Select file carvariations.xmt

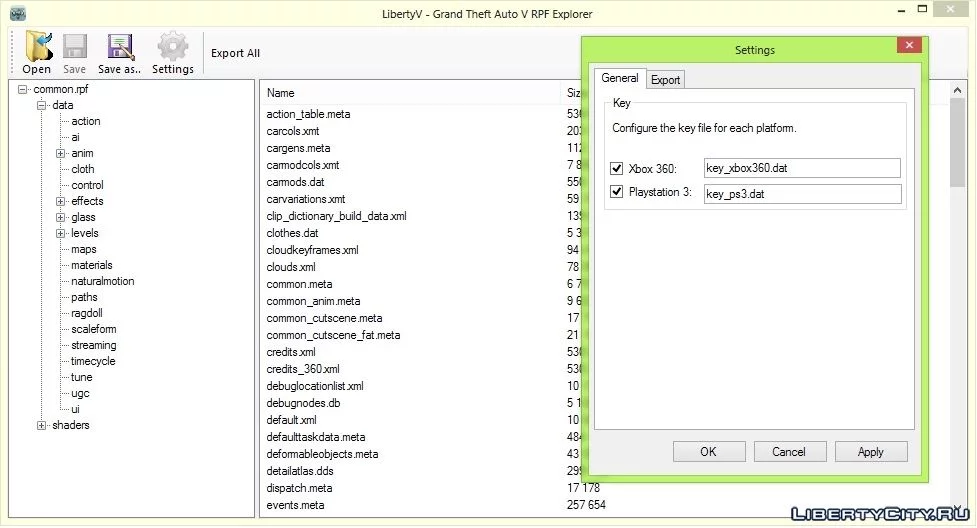coord(306,199)
